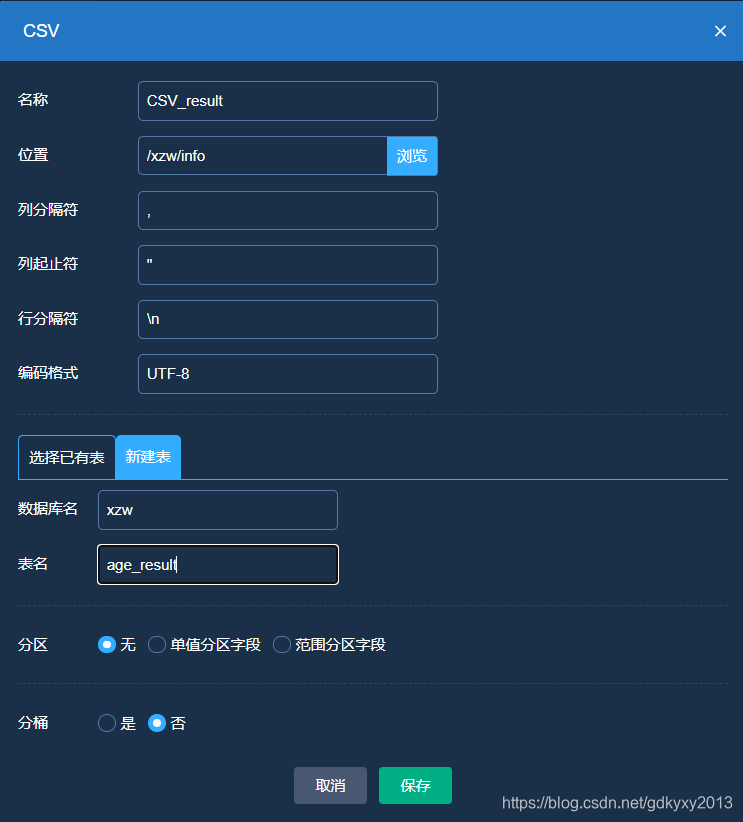Click the 名称 label
743x822 pixels.
click(33, 100)
